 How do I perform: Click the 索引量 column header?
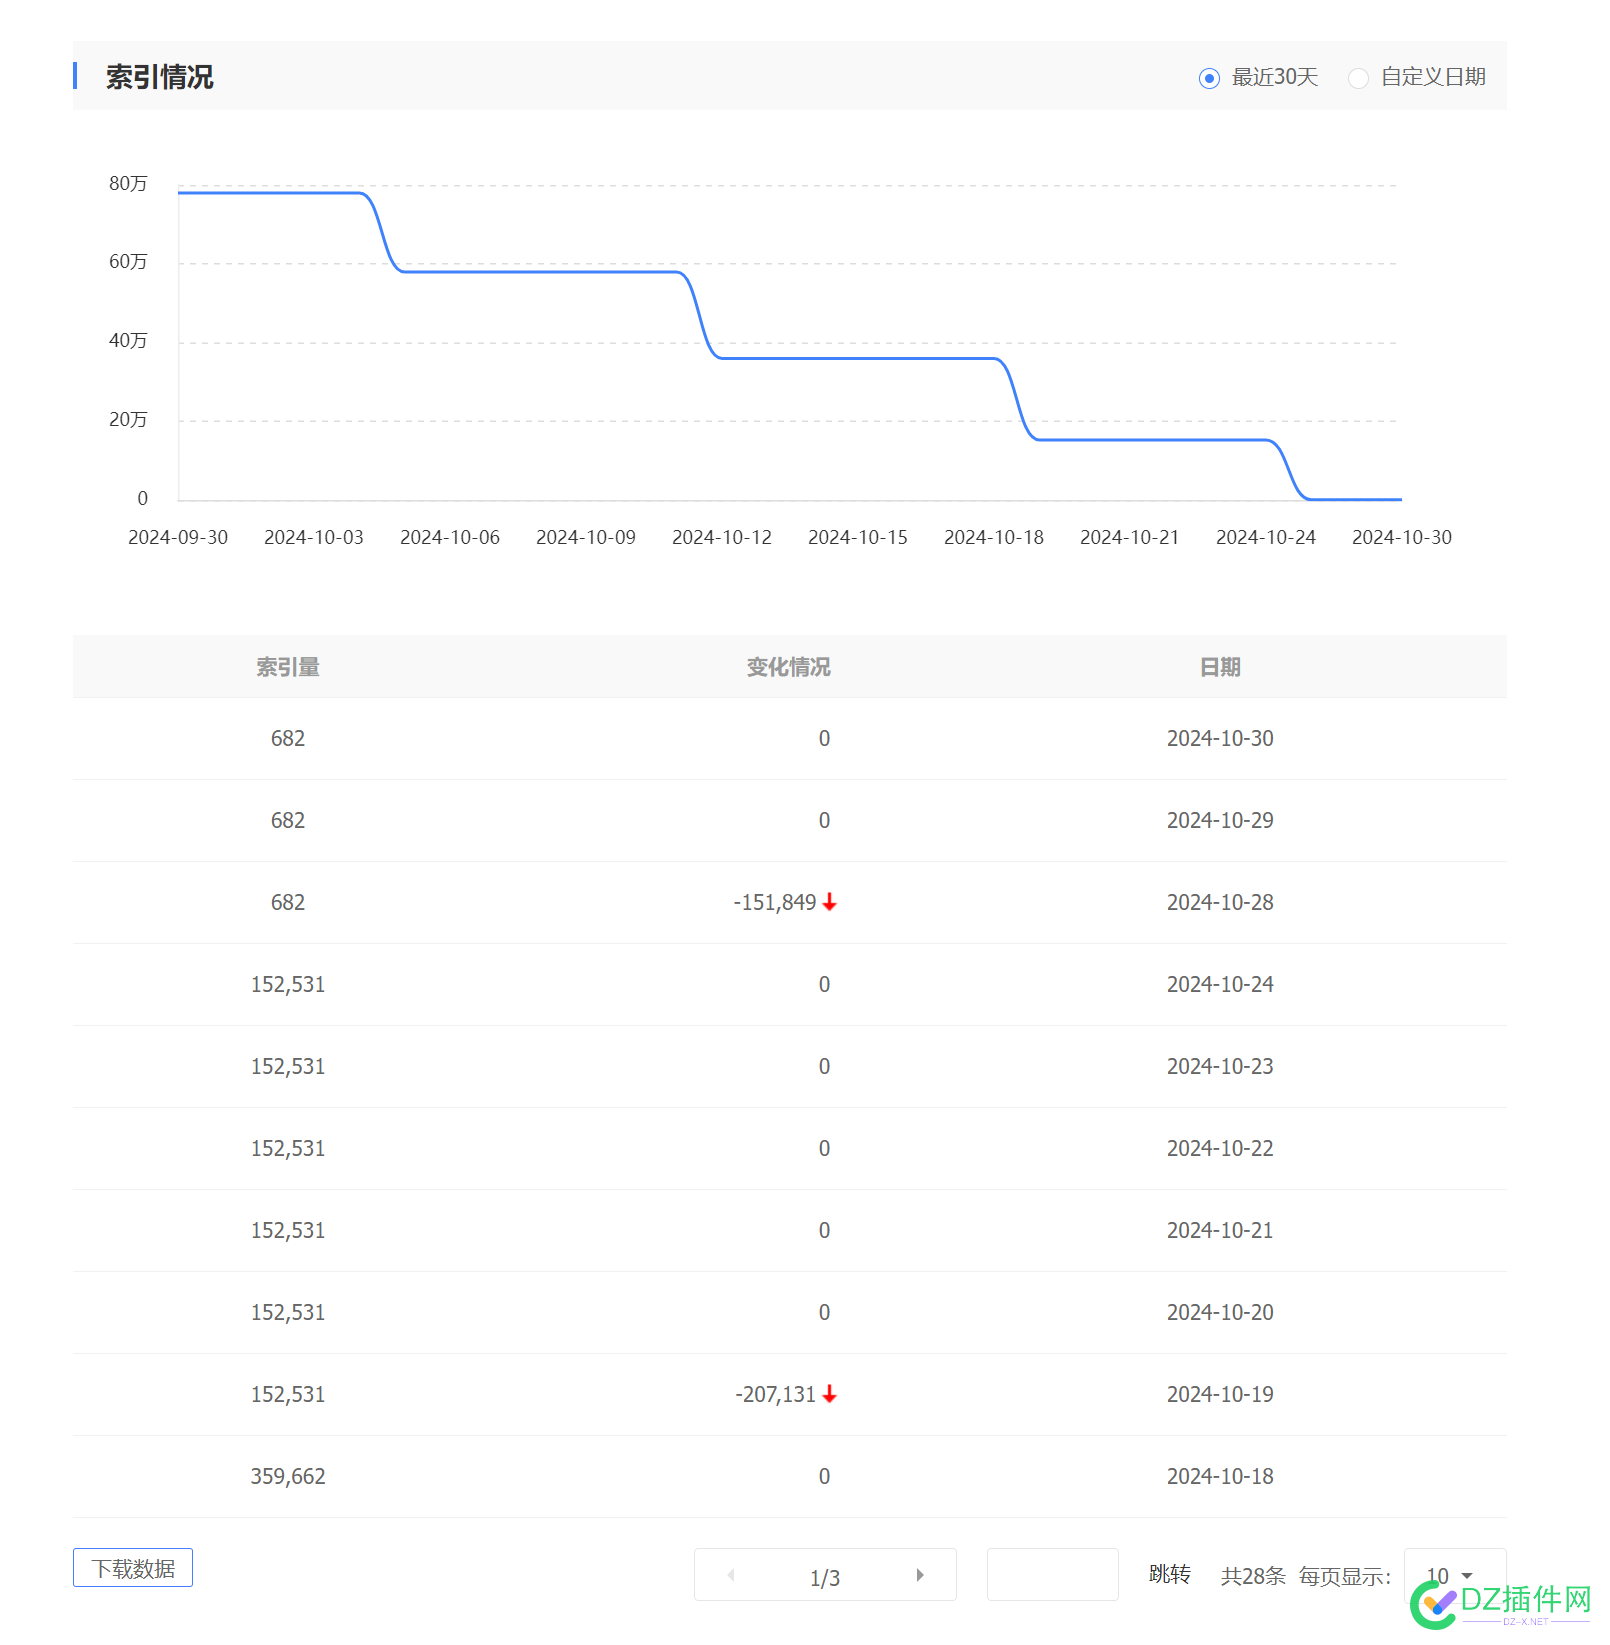point(288,667)
